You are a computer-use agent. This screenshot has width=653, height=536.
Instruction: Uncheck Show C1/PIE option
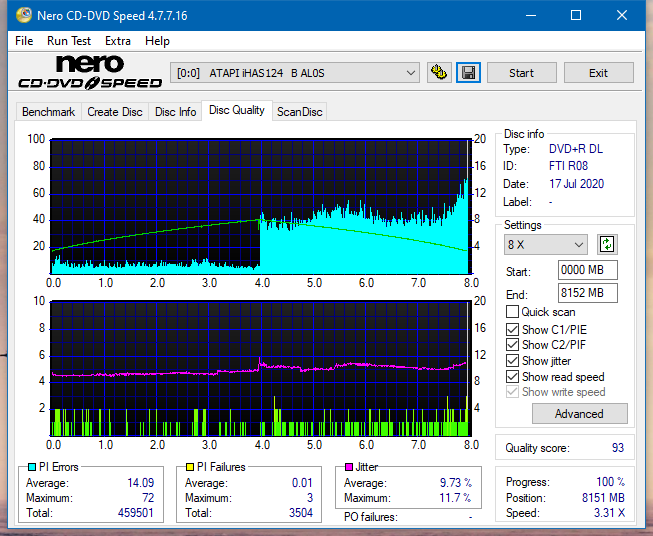pos(512,329)
